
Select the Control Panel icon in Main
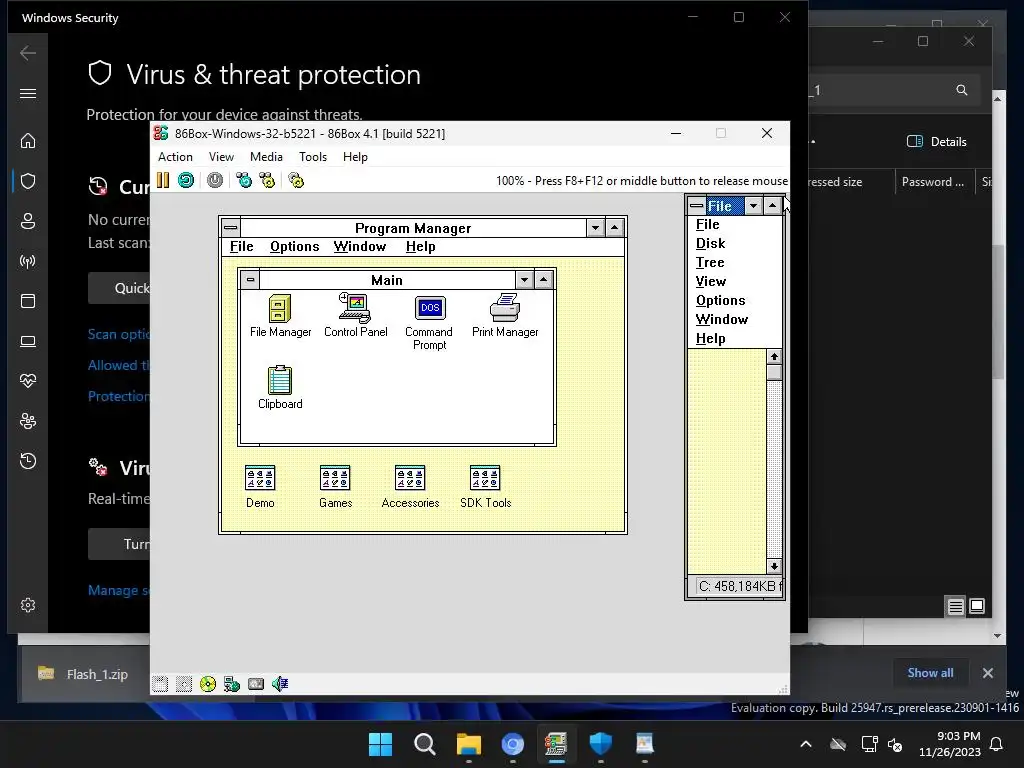tap(355, 315)
